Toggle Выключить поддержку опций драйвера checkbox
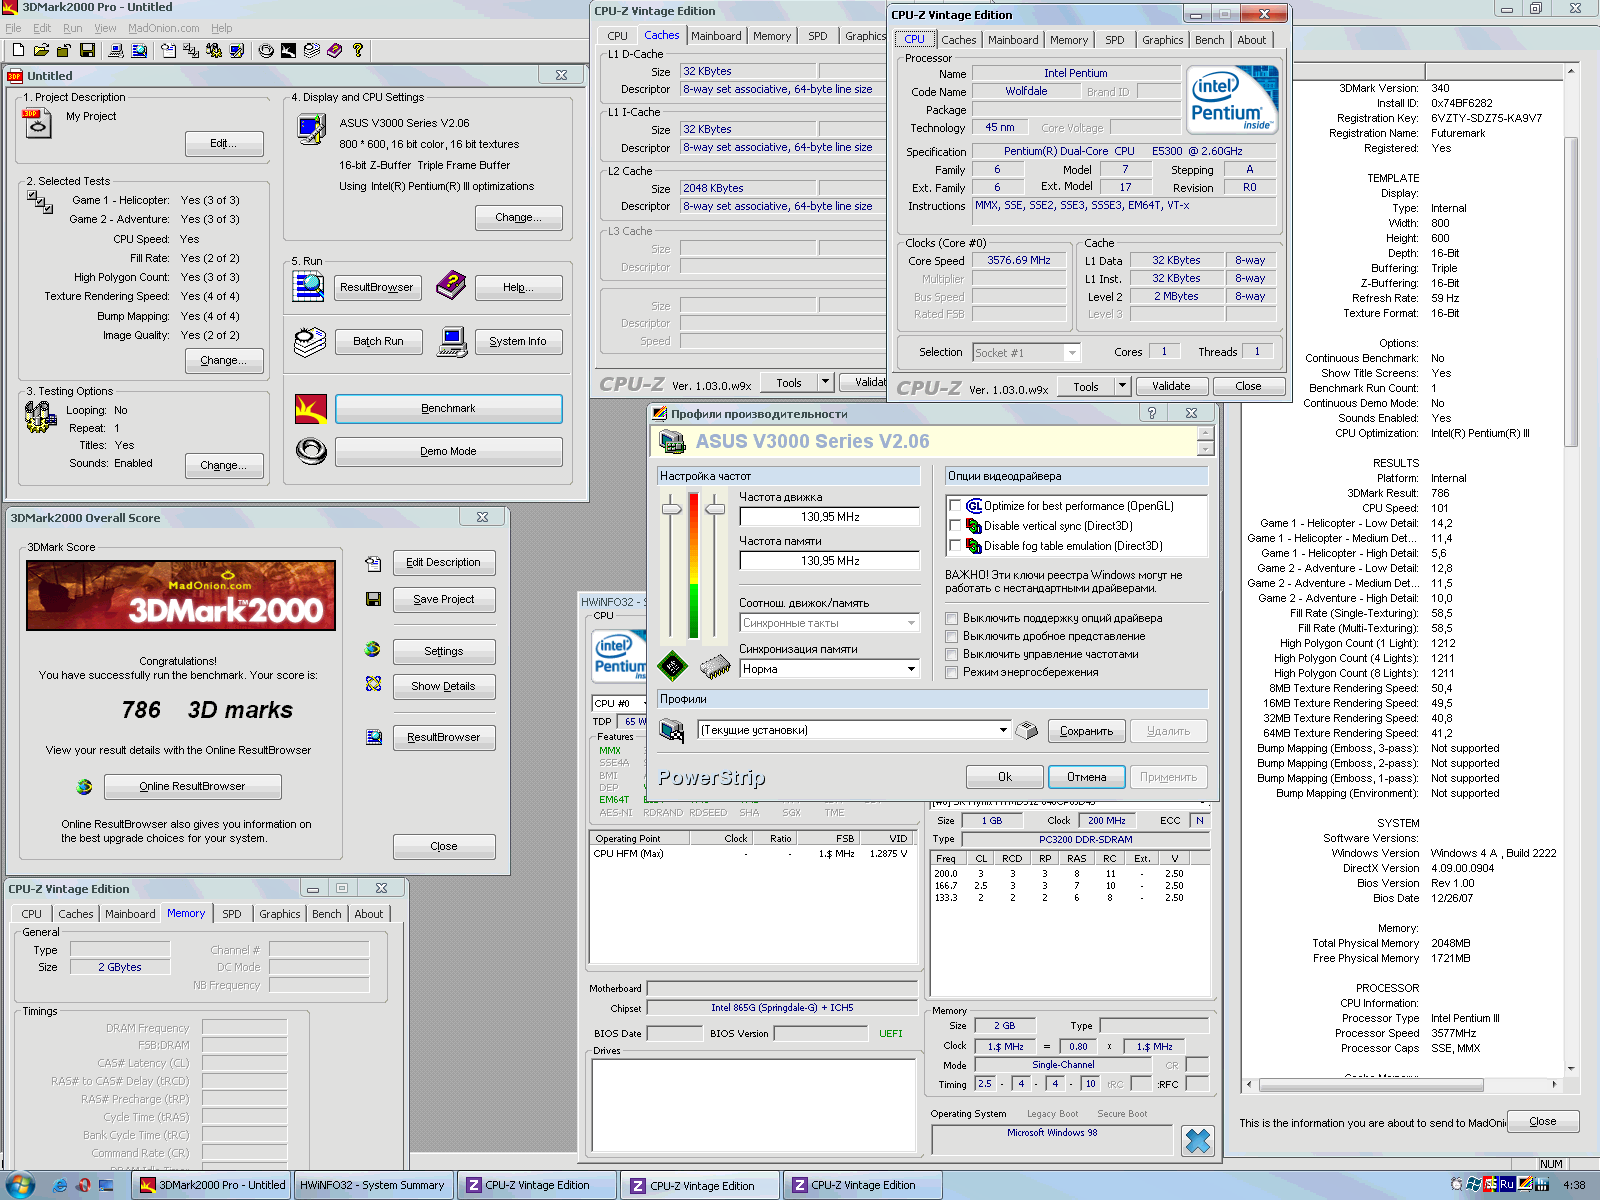This screenshot has width=1600, height=1200. coord(952,618)
